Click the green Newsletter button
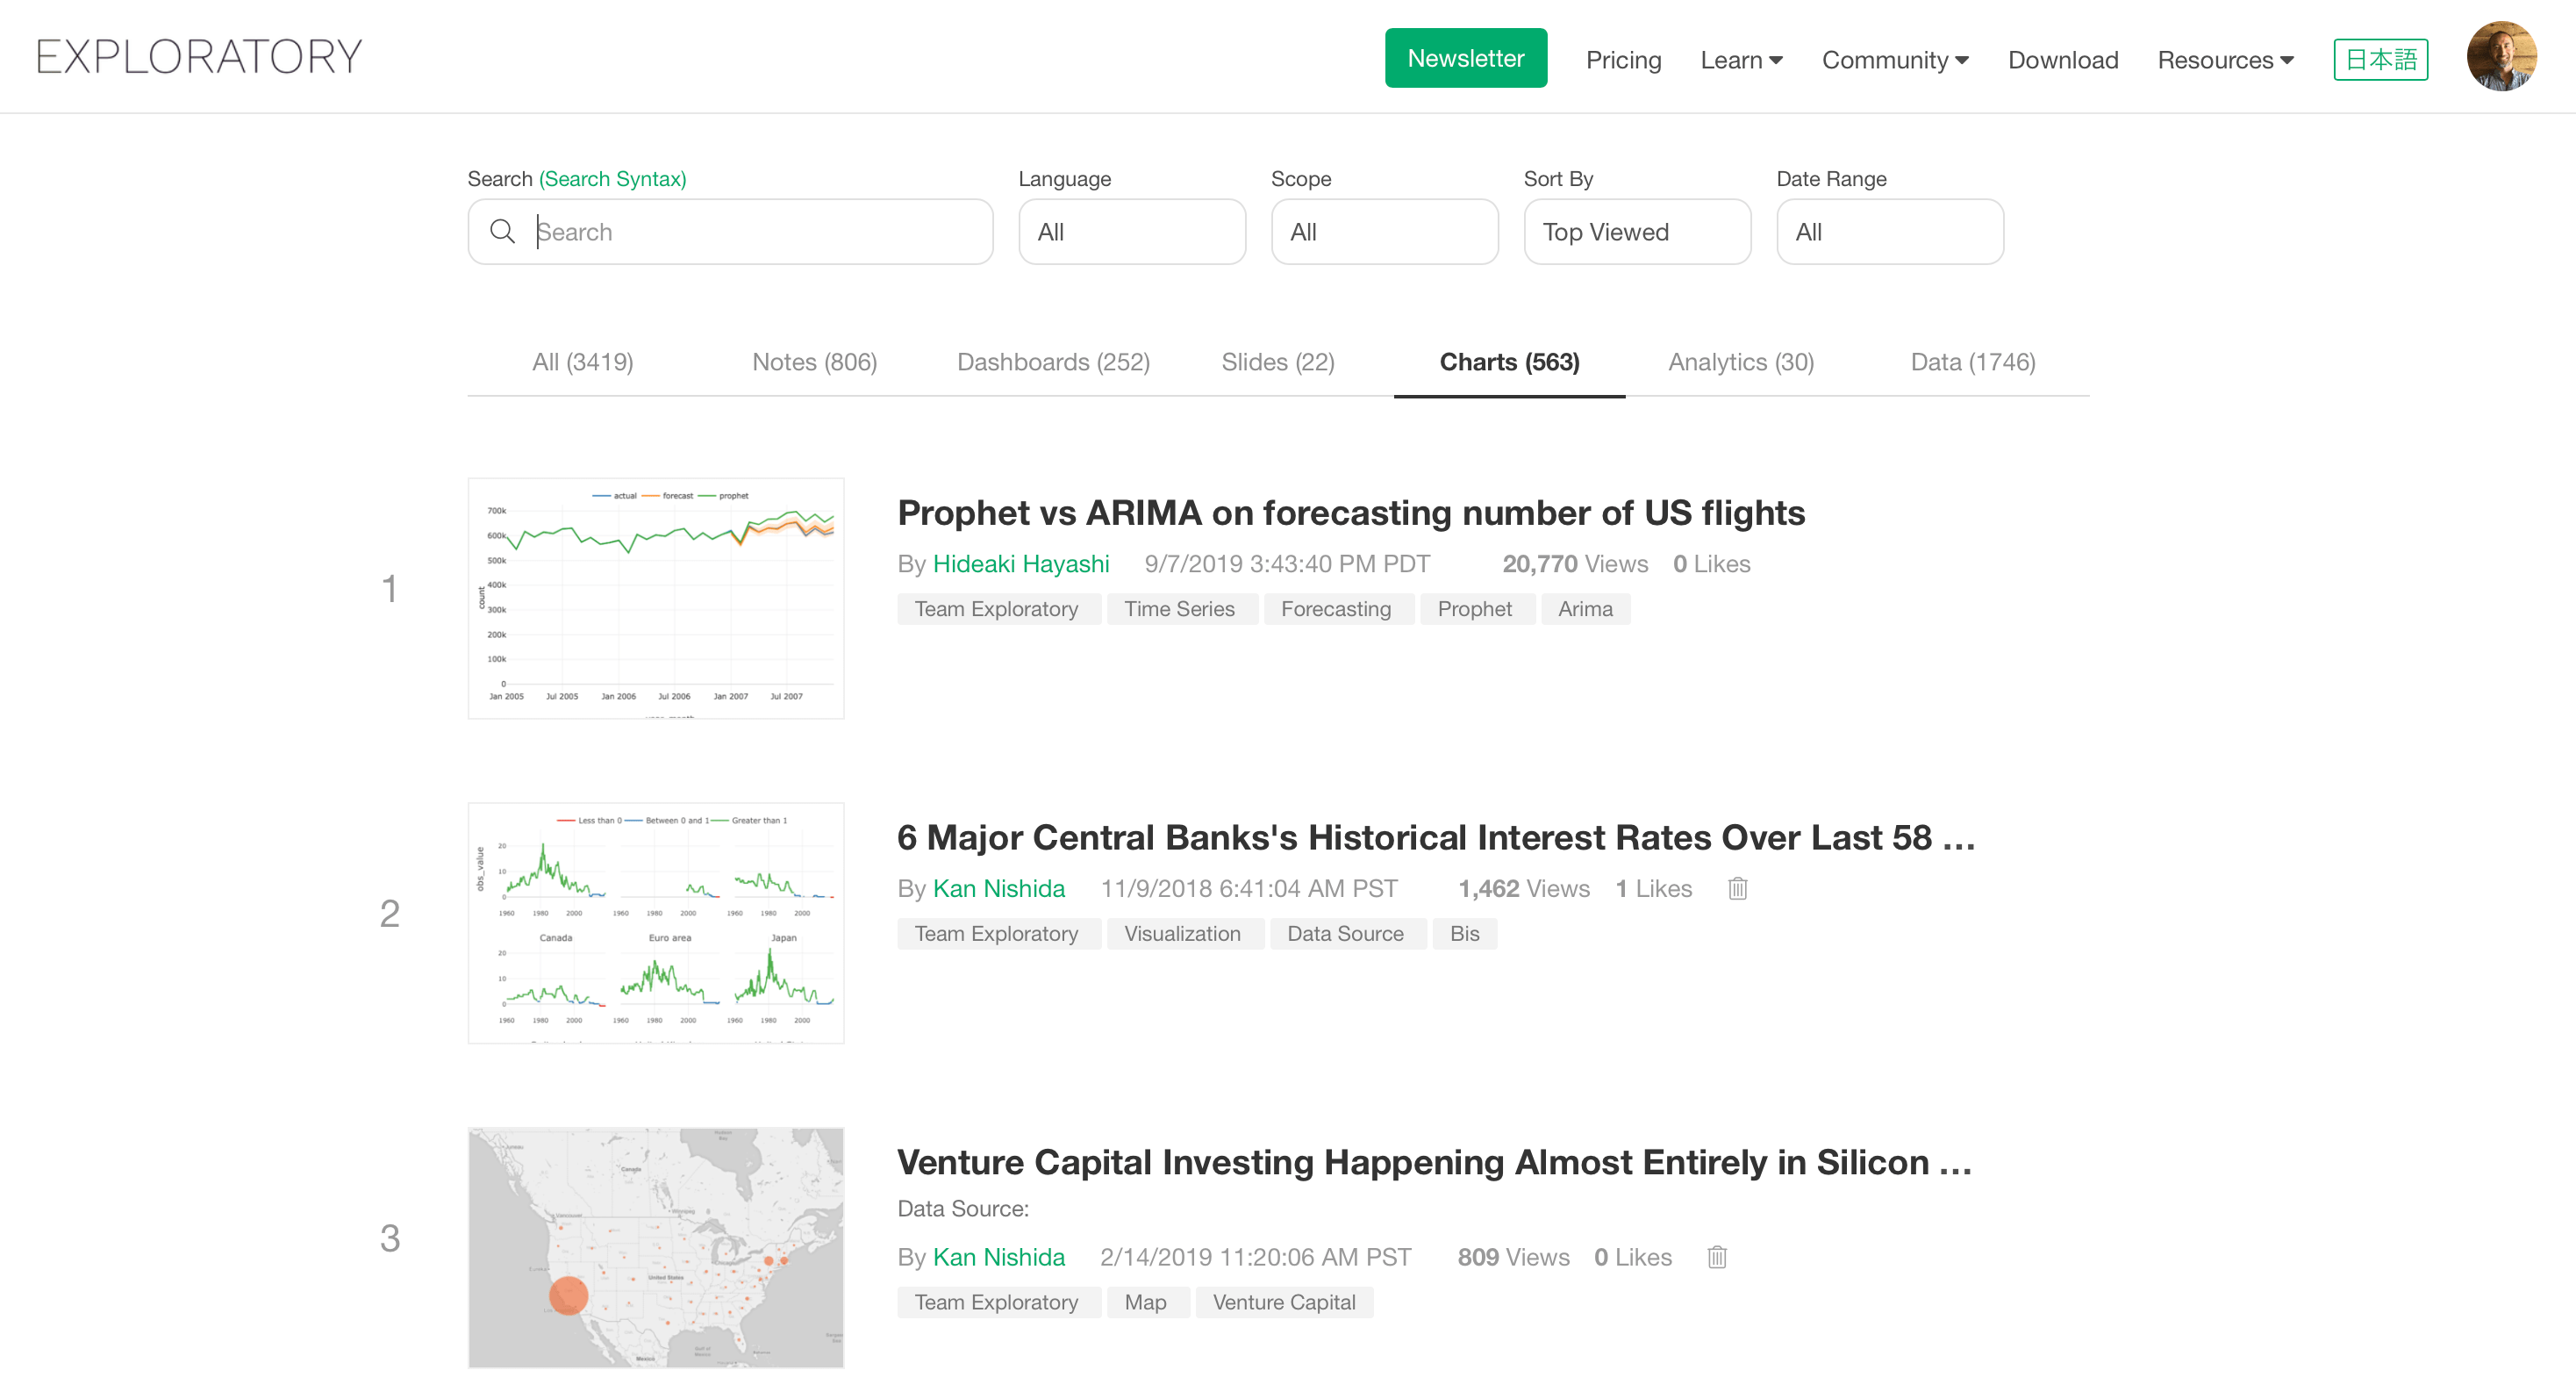2576x1399 pixels. coord(1465,58)
